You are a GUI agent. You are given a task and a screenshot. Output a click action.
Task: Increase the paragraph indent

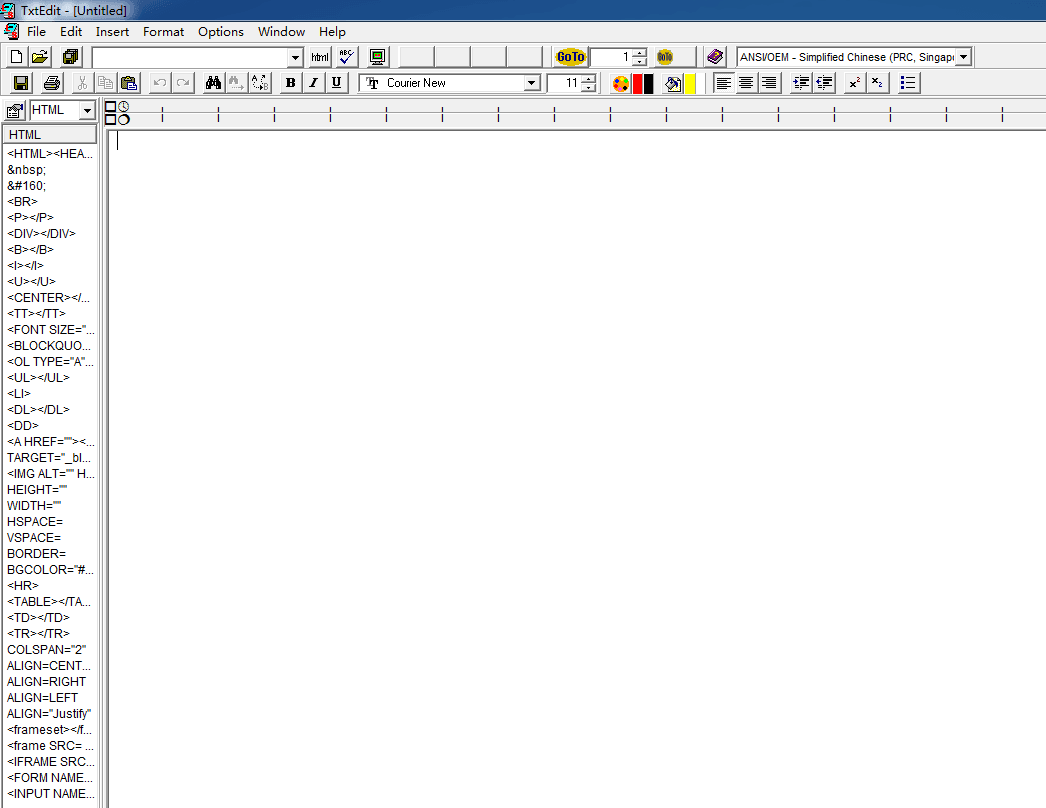801,83
